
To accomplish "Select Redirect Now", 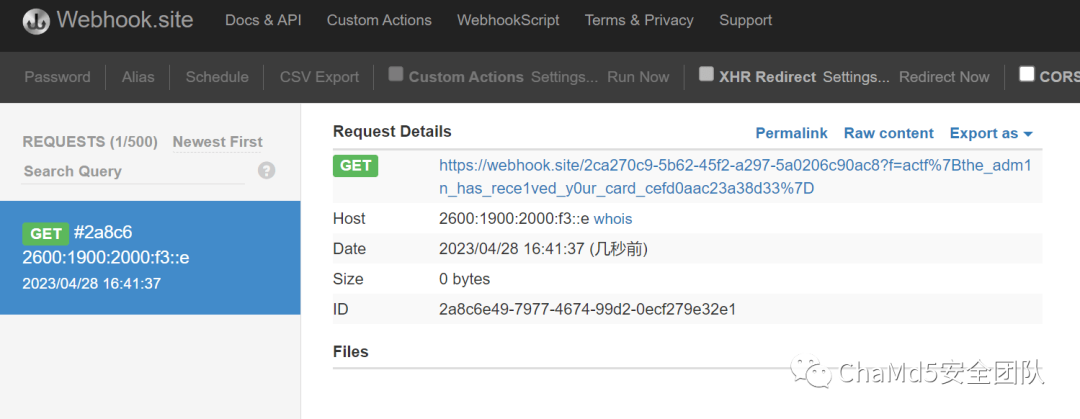I will point(944,77).
